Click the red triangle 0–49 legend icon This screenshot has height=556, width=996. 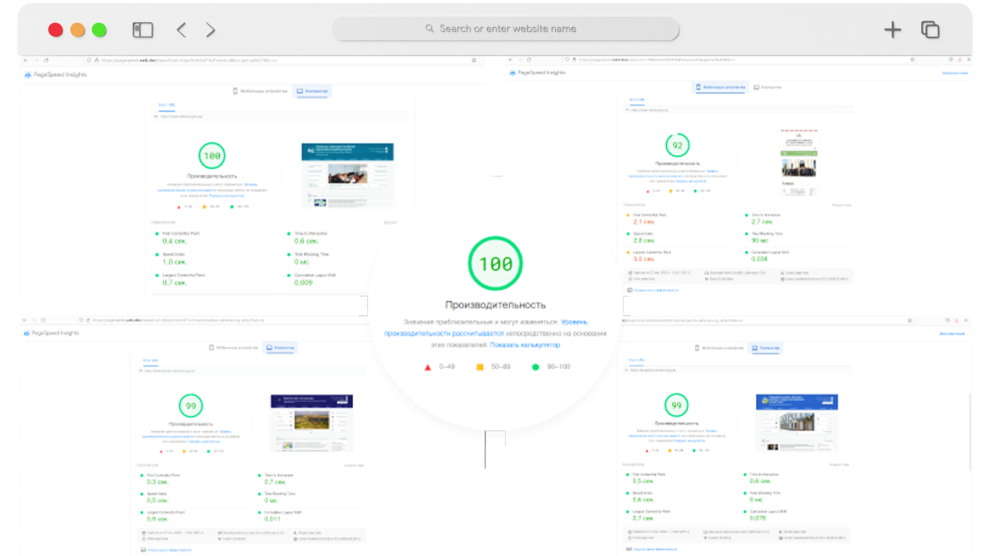click(x=428, y=367)
